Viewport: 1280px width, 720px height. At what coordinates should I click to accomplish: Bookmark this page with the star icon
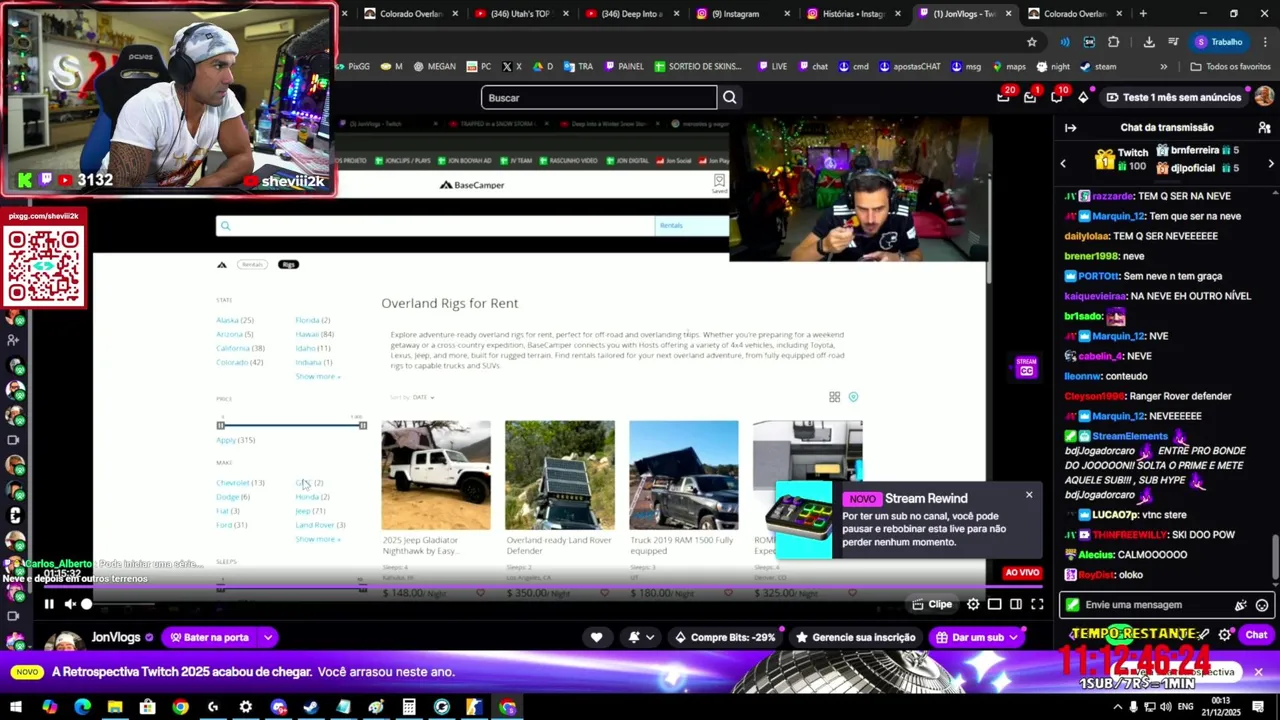[1032, 42]
